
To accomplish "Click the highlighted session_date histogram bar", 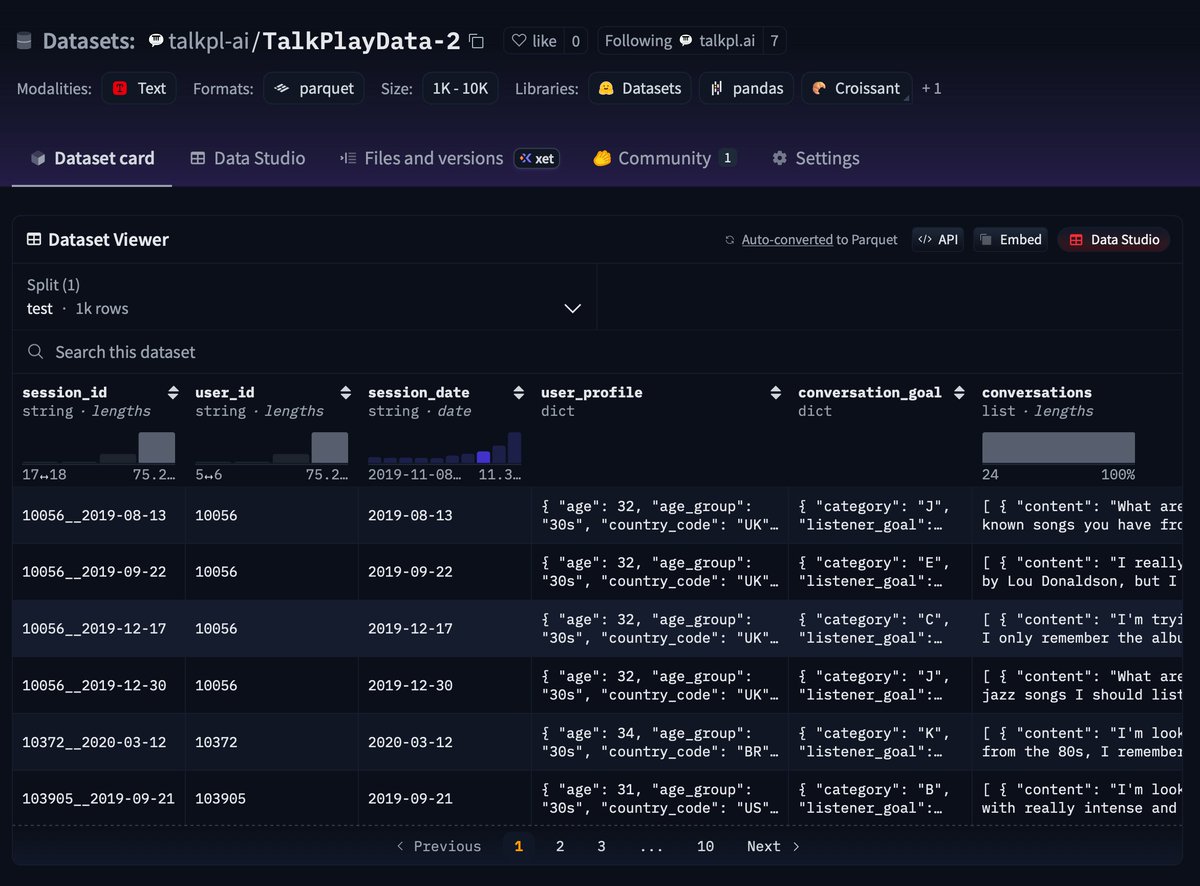I will (484, 457).
